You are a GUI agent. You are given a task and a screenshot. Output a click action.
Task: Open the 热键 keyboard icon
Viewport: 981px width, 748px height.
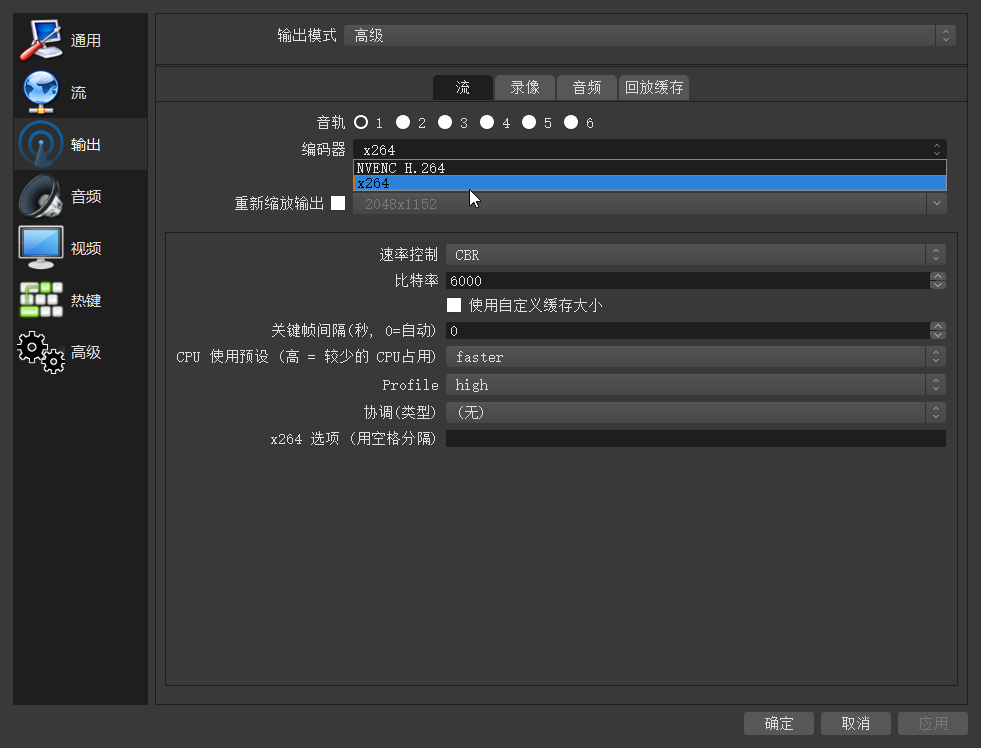[41, 300]
